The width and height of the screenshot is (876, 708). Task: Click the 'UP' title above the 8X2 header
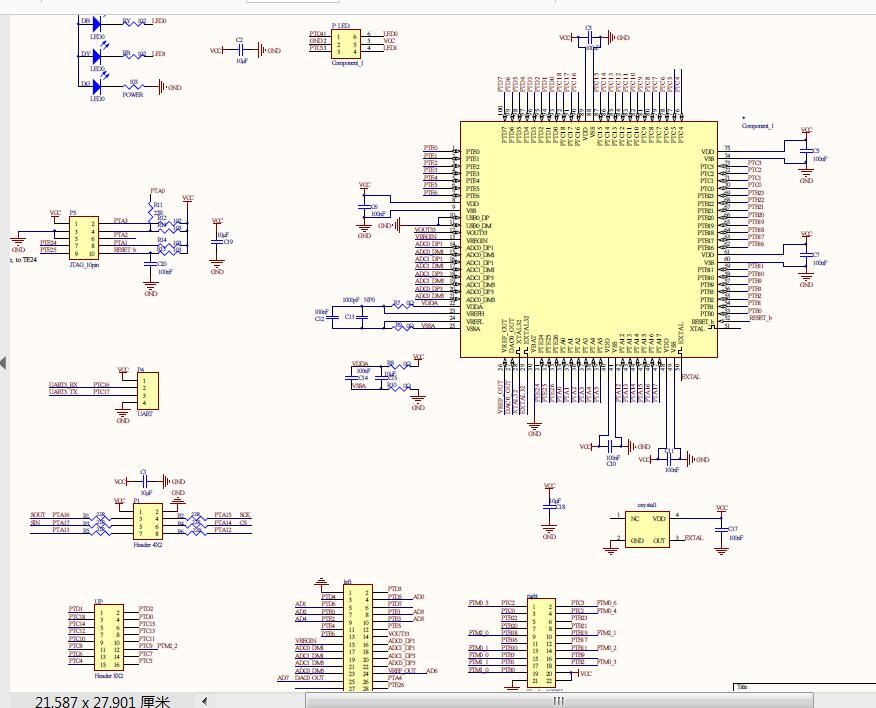pyautogui.click(x=98, y=601)
